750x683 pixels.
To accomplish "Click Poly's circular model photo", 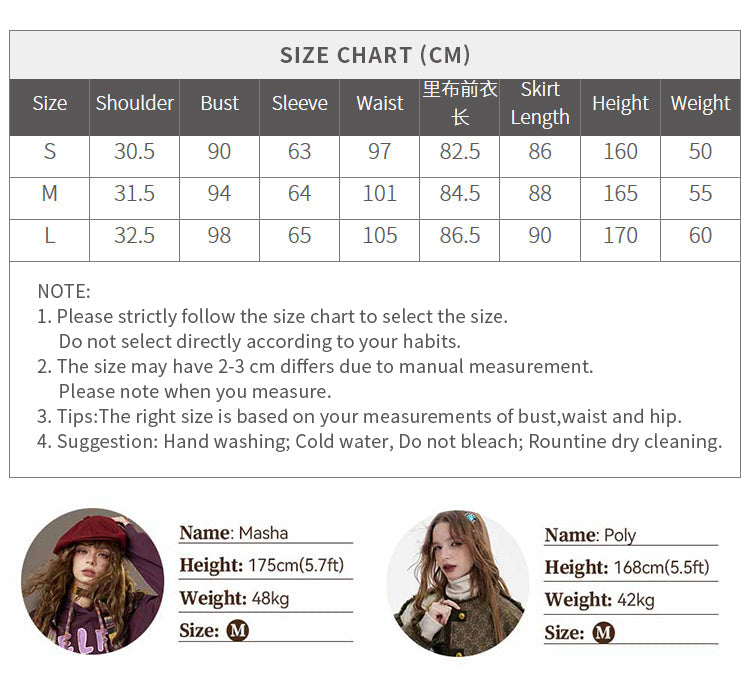I will coord(458,583).
